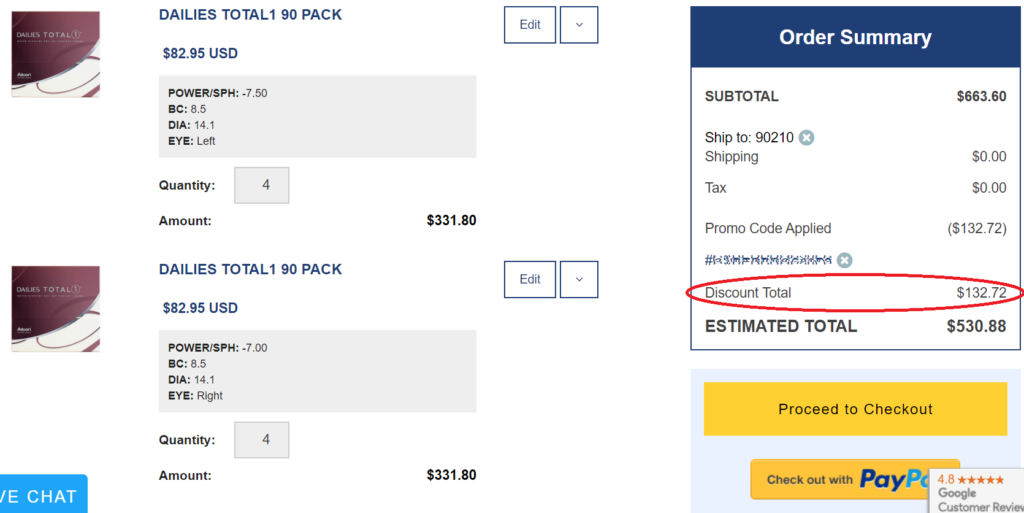Edit the Right eye Dailies Total1 item
Screen dimensions: 1024x513
click(530, 280)
